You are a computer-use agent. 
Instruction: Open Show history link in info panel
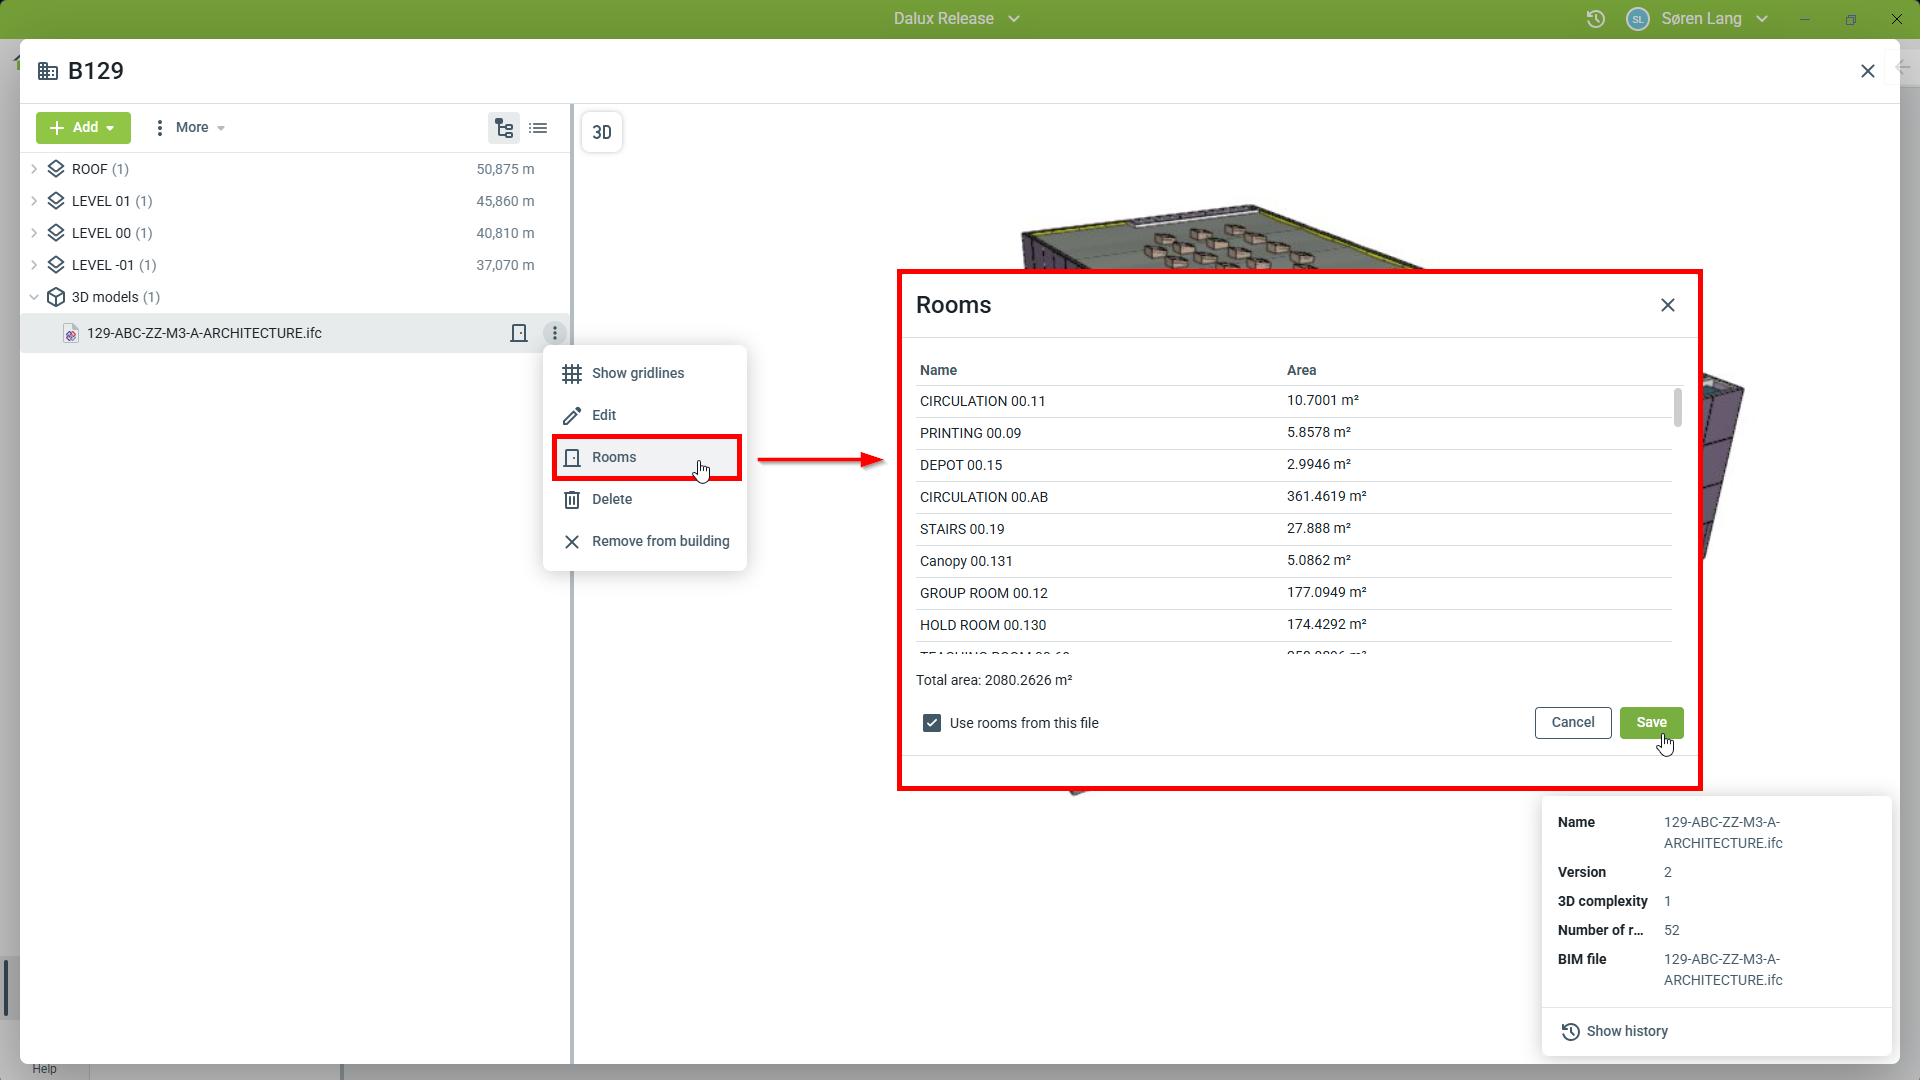[1626, 1031]
